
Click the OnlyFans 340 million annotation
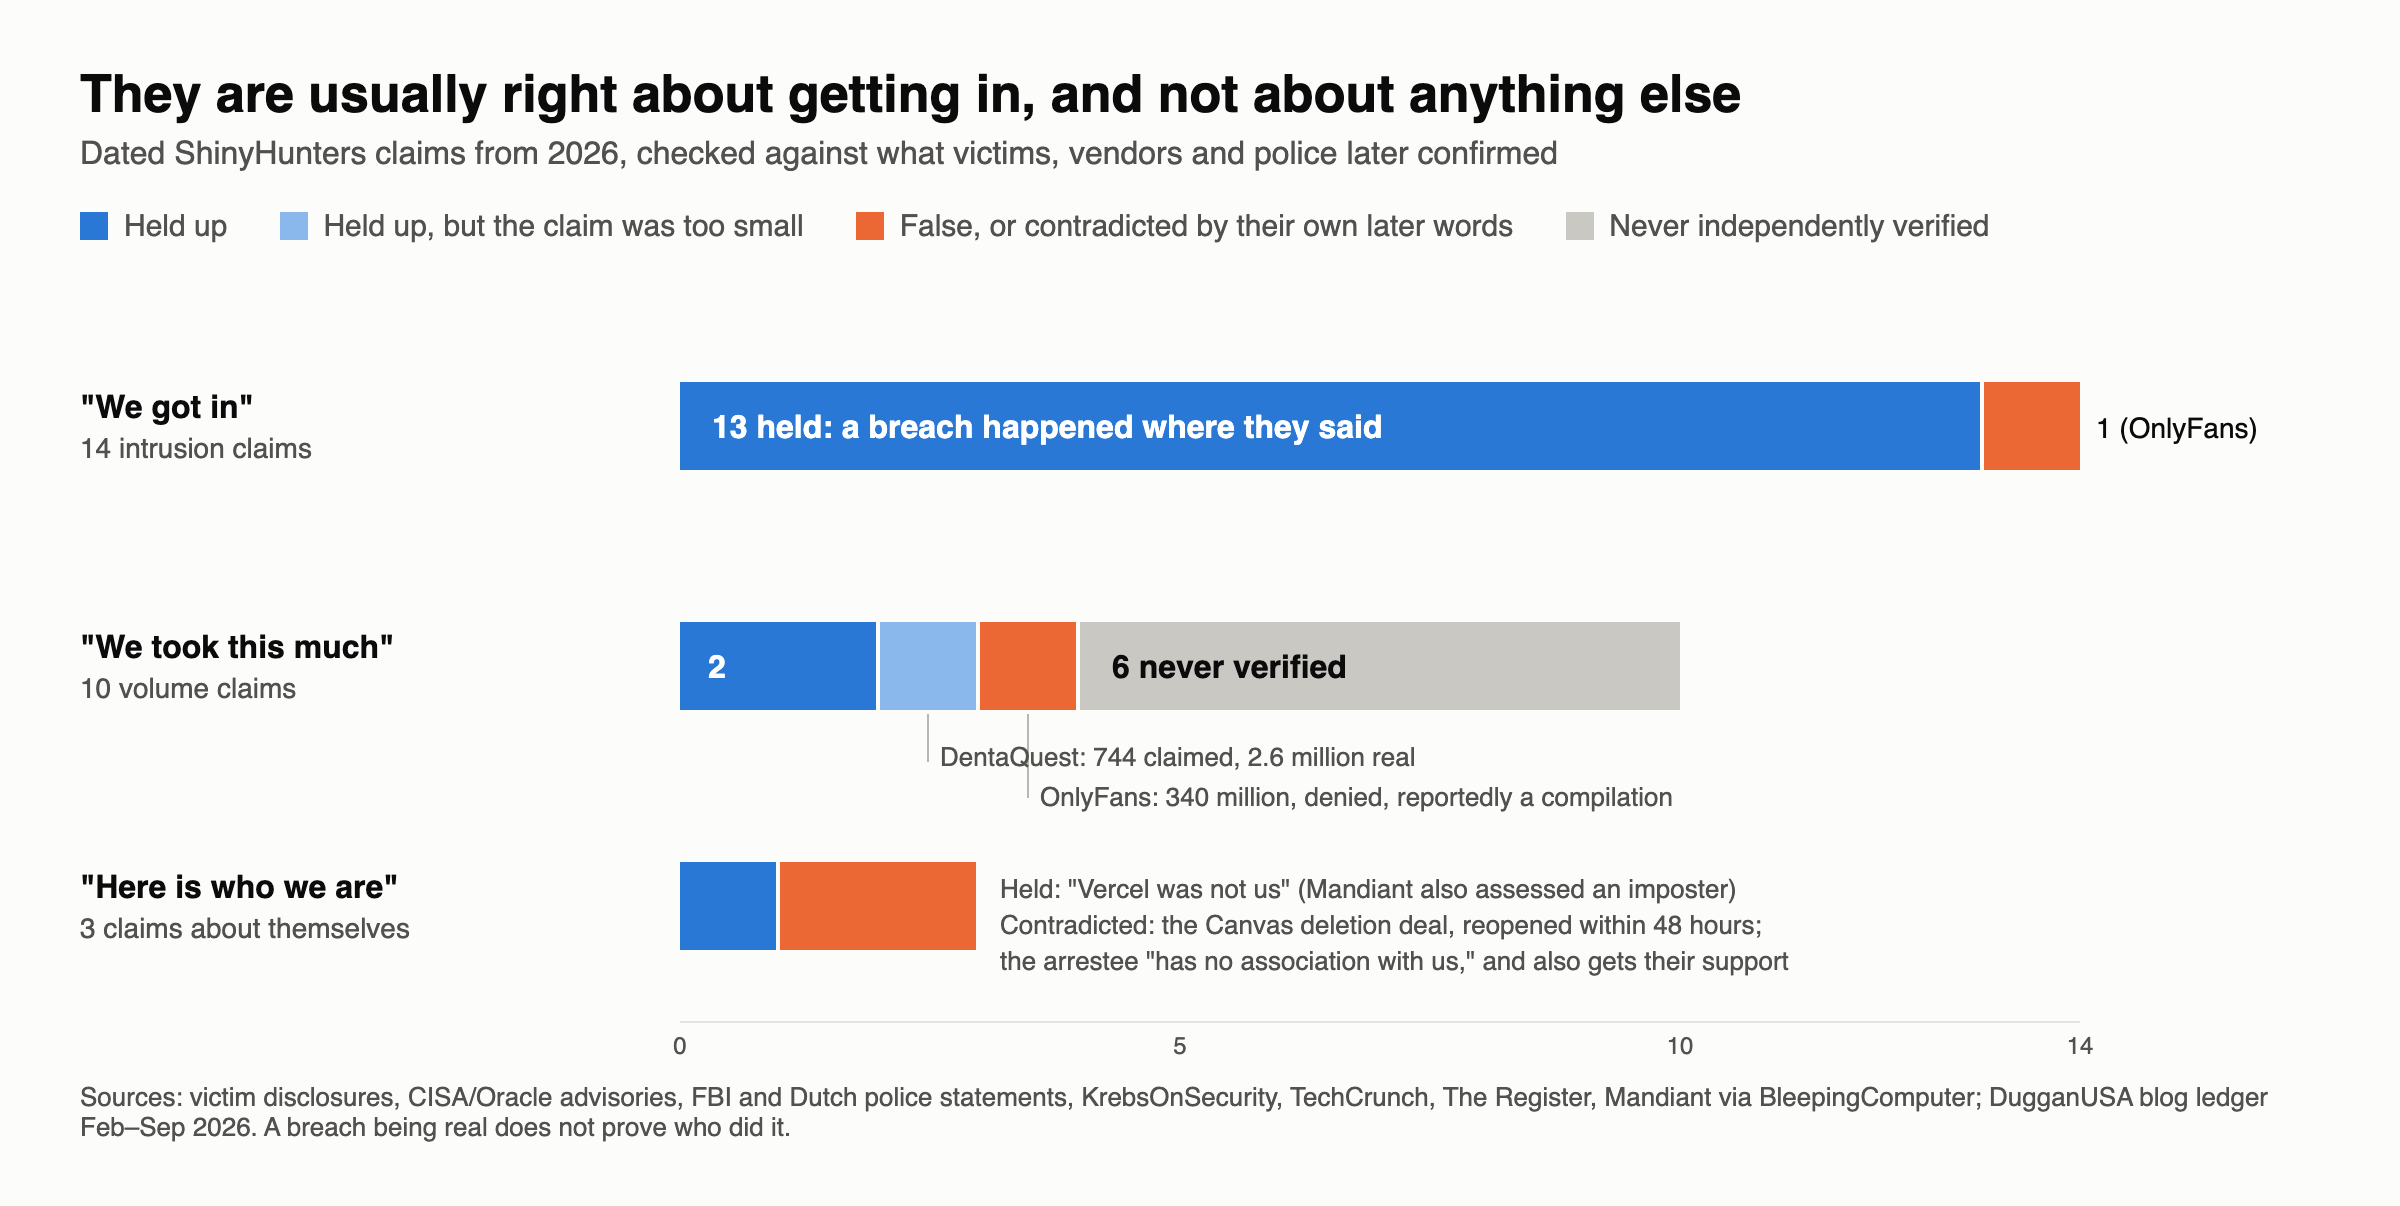(1356, 797)
